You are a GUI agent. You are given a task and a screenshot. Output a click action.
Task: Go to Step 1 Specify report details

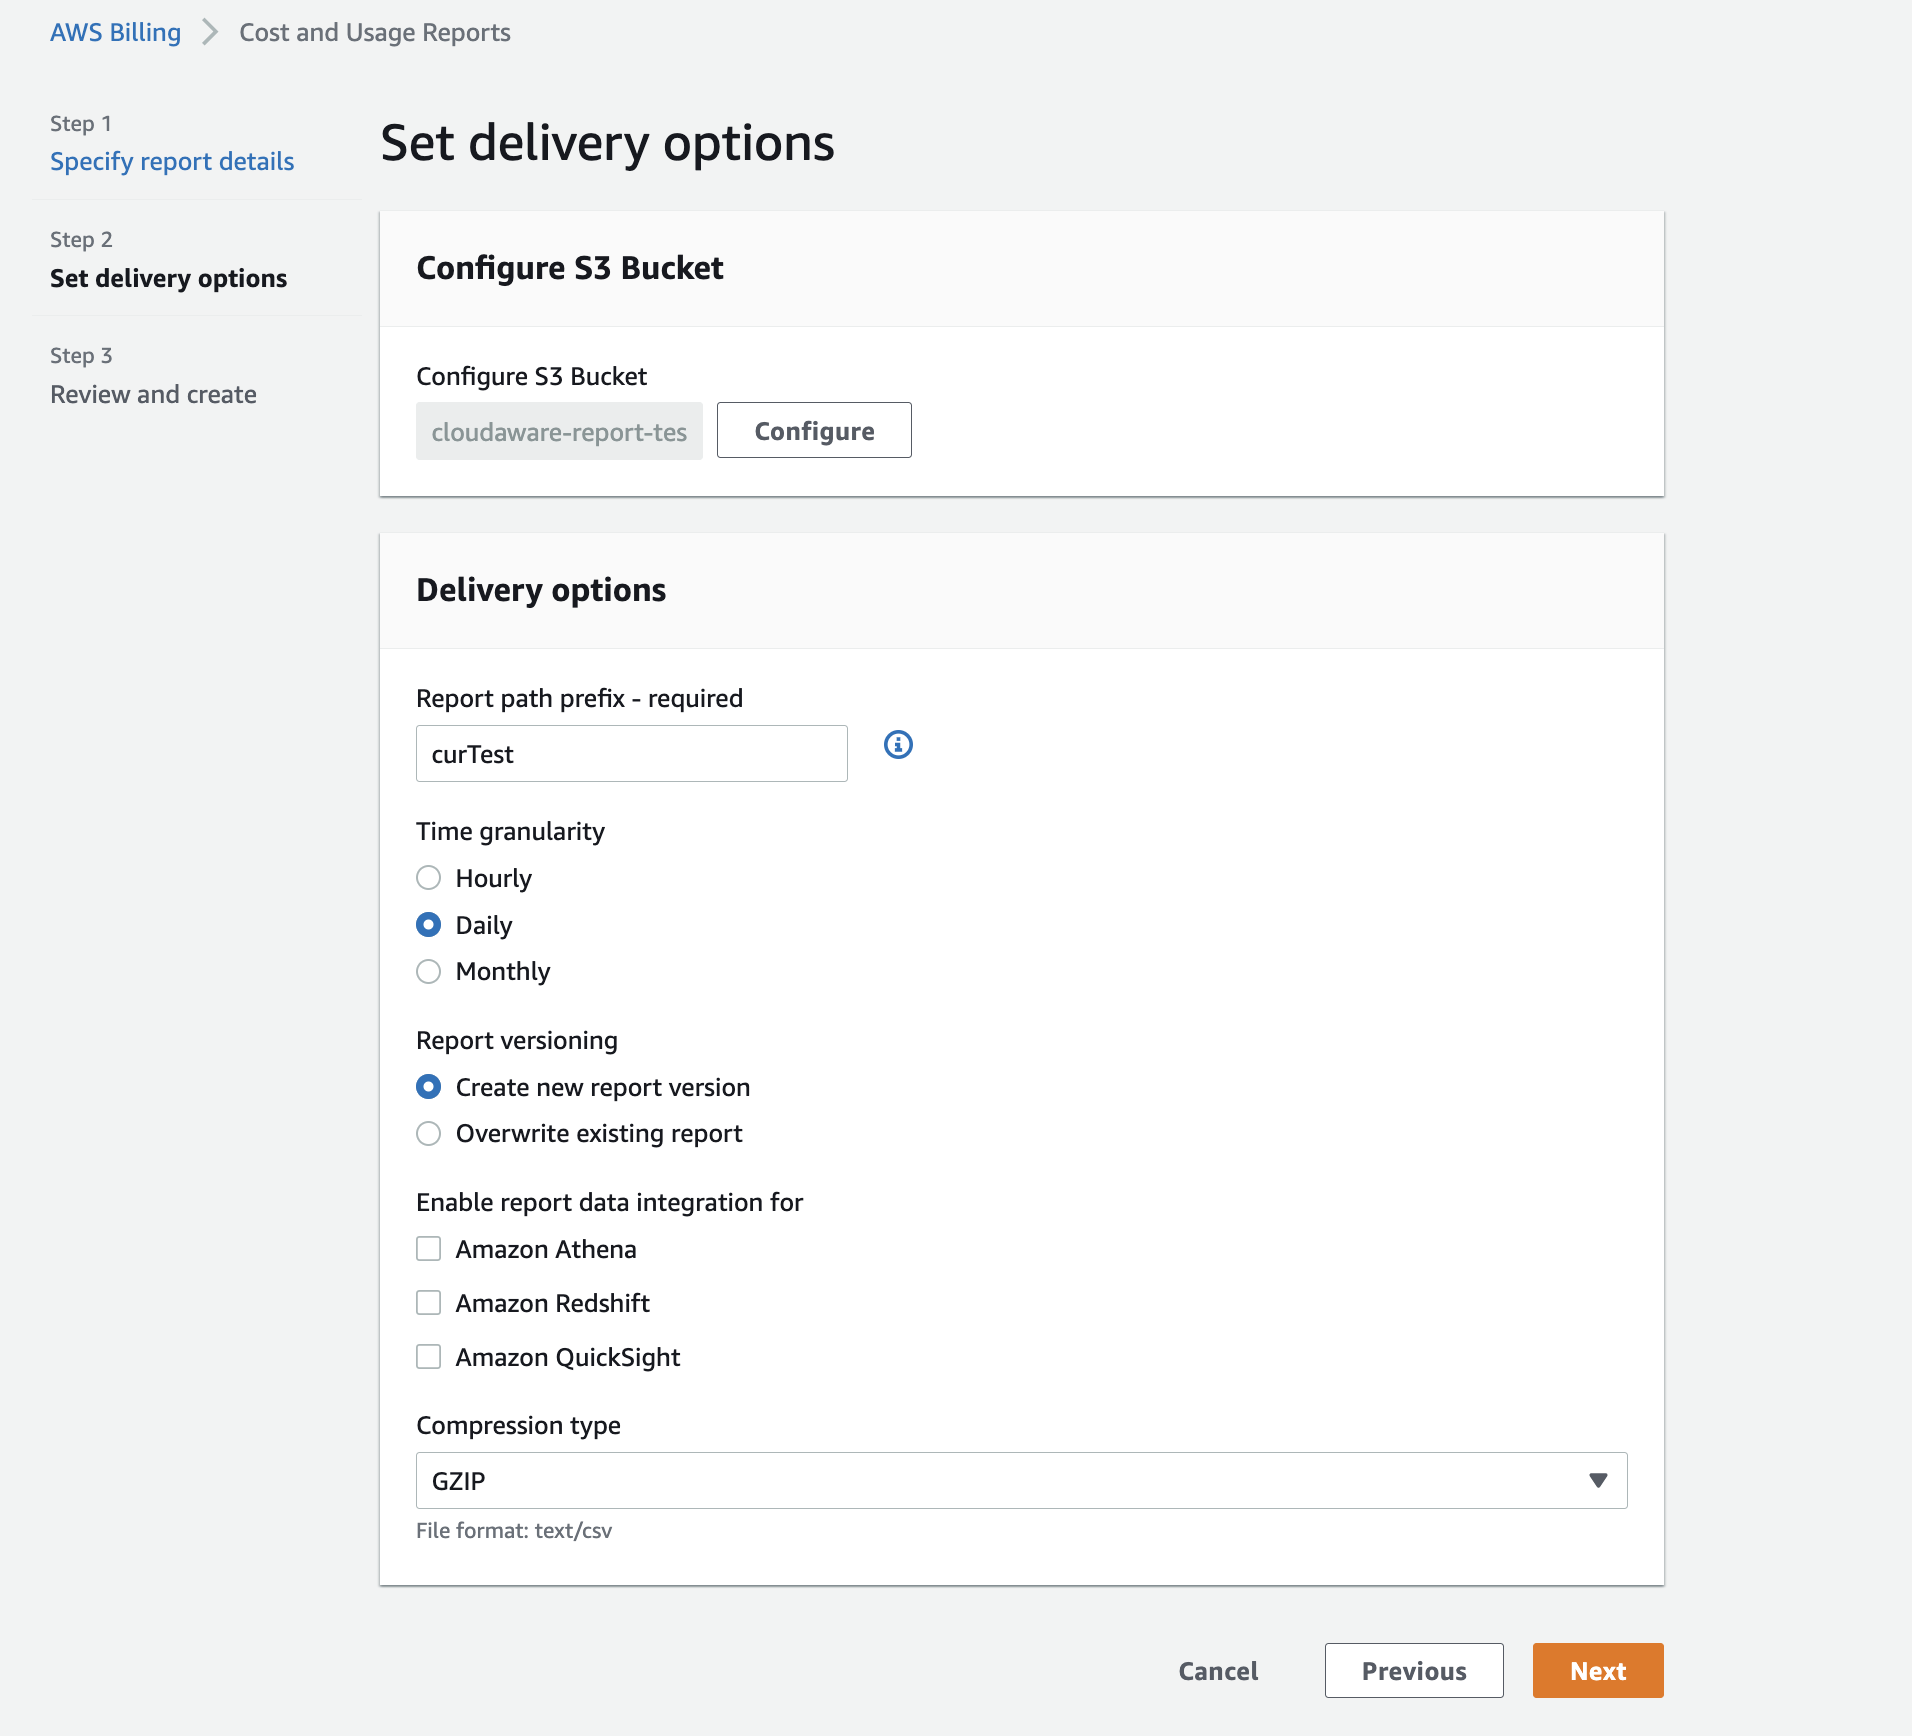pyautogui.click(x=172, y=161)
